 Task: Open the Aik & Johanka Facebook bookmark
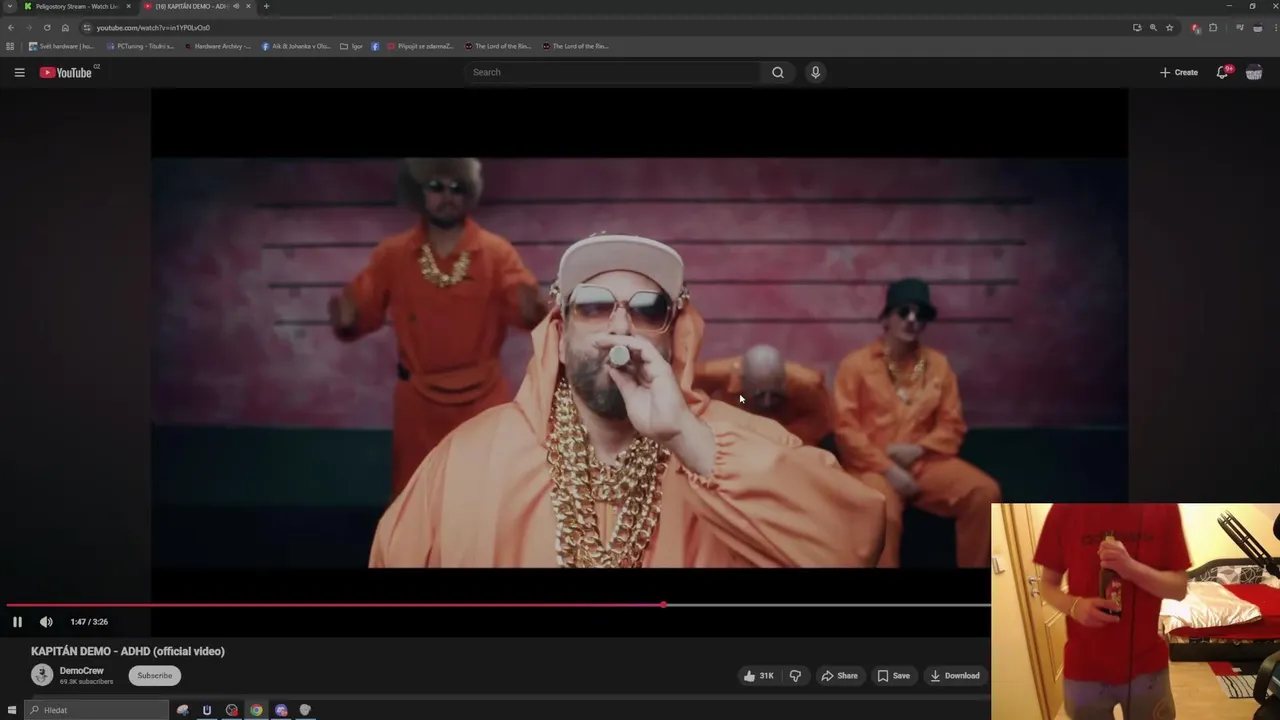click(296, 46)
